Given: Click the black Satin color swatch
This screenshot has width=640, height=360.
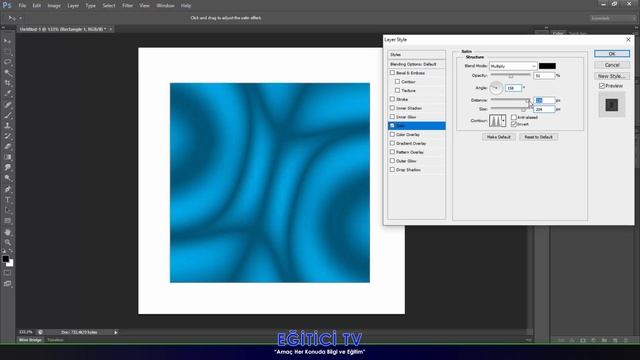Looking at the screenshot, I should 547,66.
